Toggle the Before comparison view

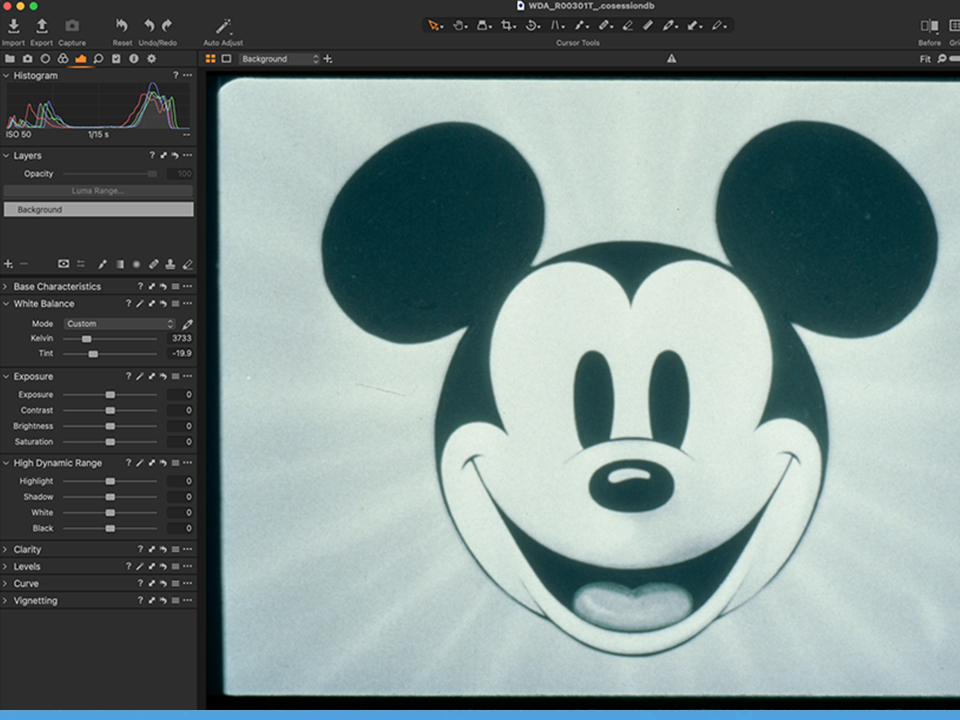929,26
